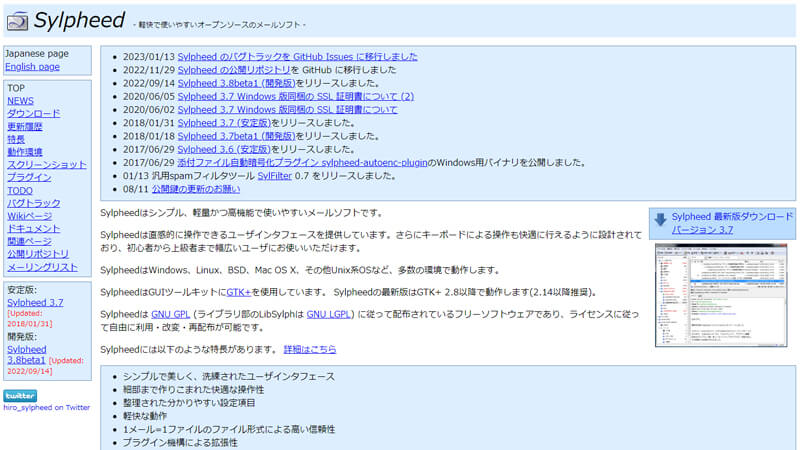This screenshot has width=800, height=450.
Task: Open hiro_sylpheed on Twitter link
Action: point(46,407)
